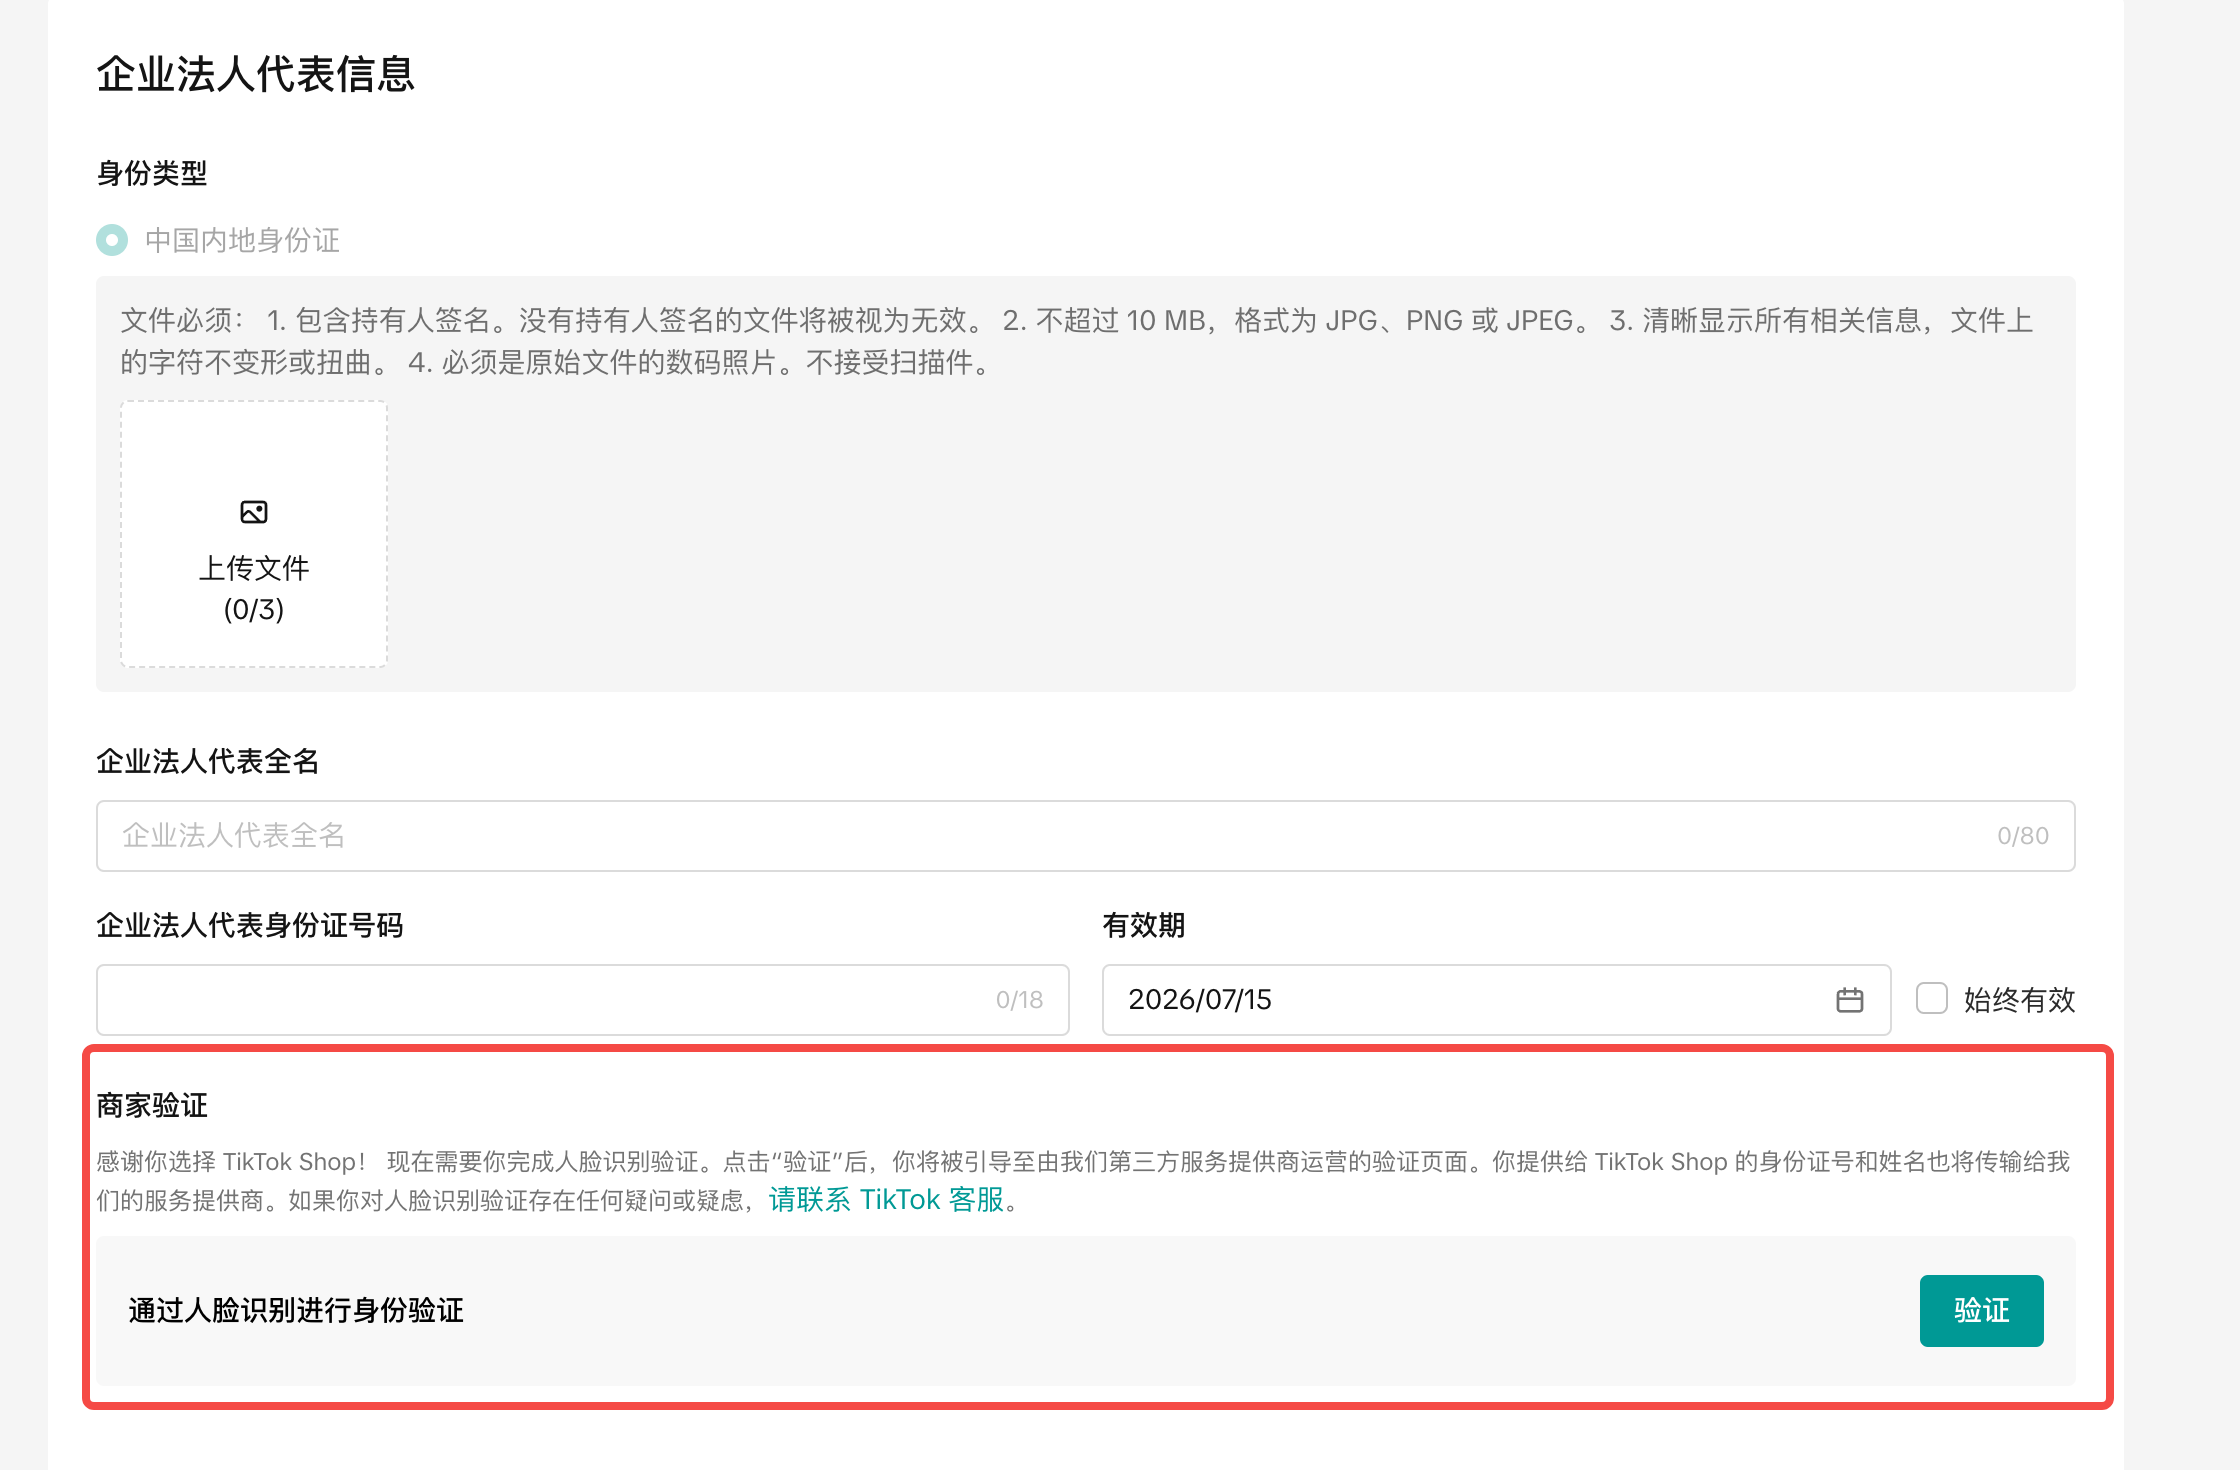Open the calendar icon in 有效期 field
This screenshot has width=2240, height=1470.
(1849, 1000)
